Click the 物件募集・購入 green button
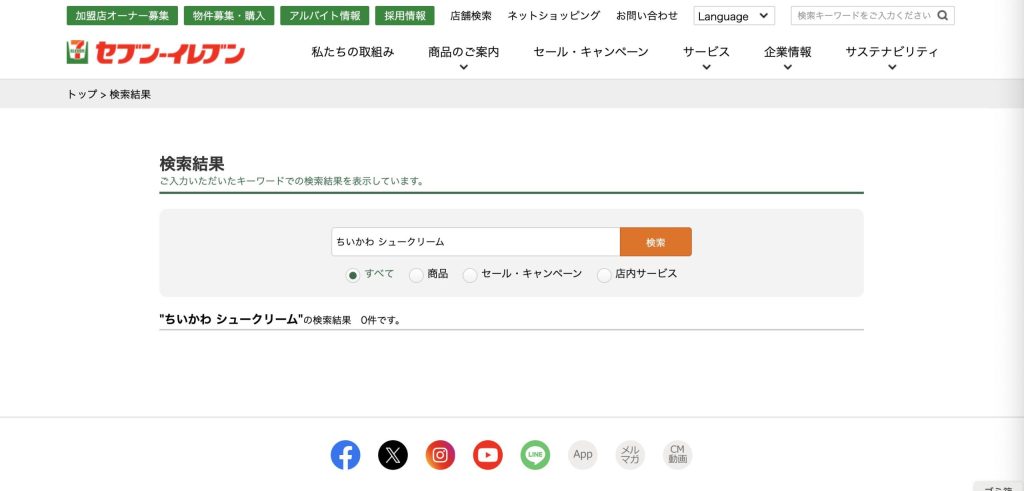 point(229,16)
